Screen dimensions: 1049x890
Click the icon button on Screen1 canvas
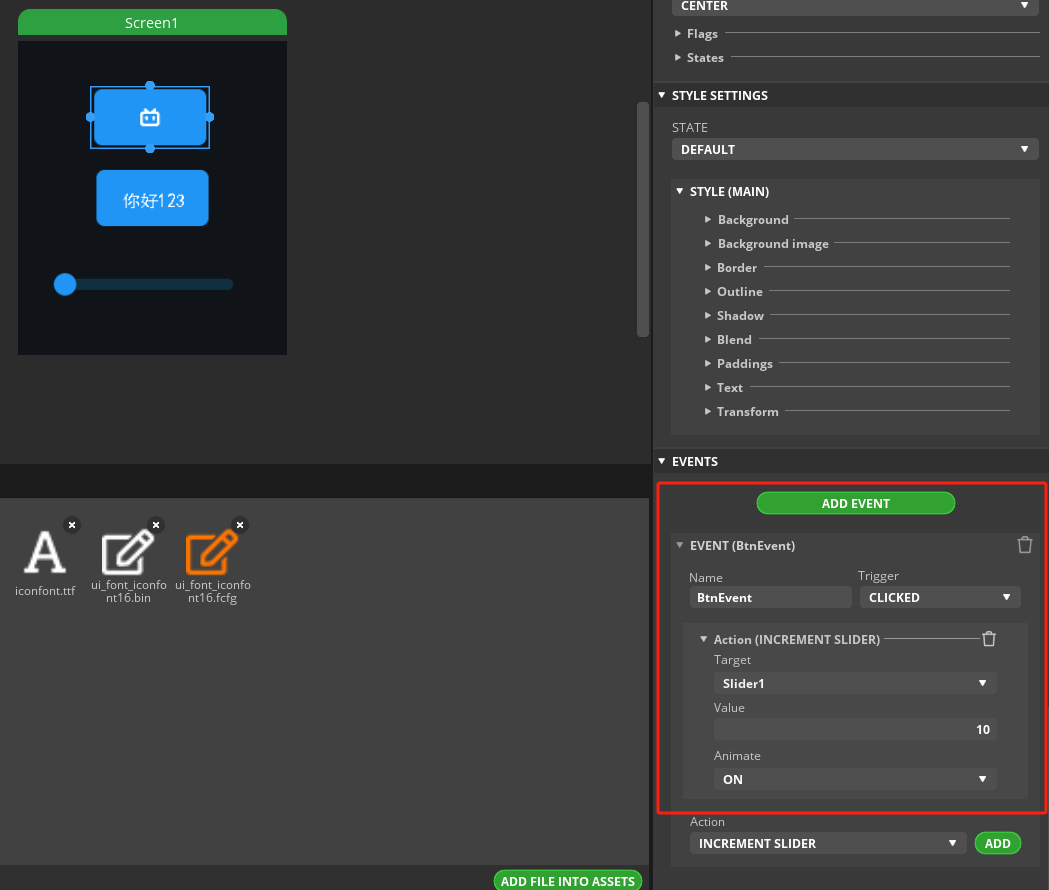[x=150, y=118]
